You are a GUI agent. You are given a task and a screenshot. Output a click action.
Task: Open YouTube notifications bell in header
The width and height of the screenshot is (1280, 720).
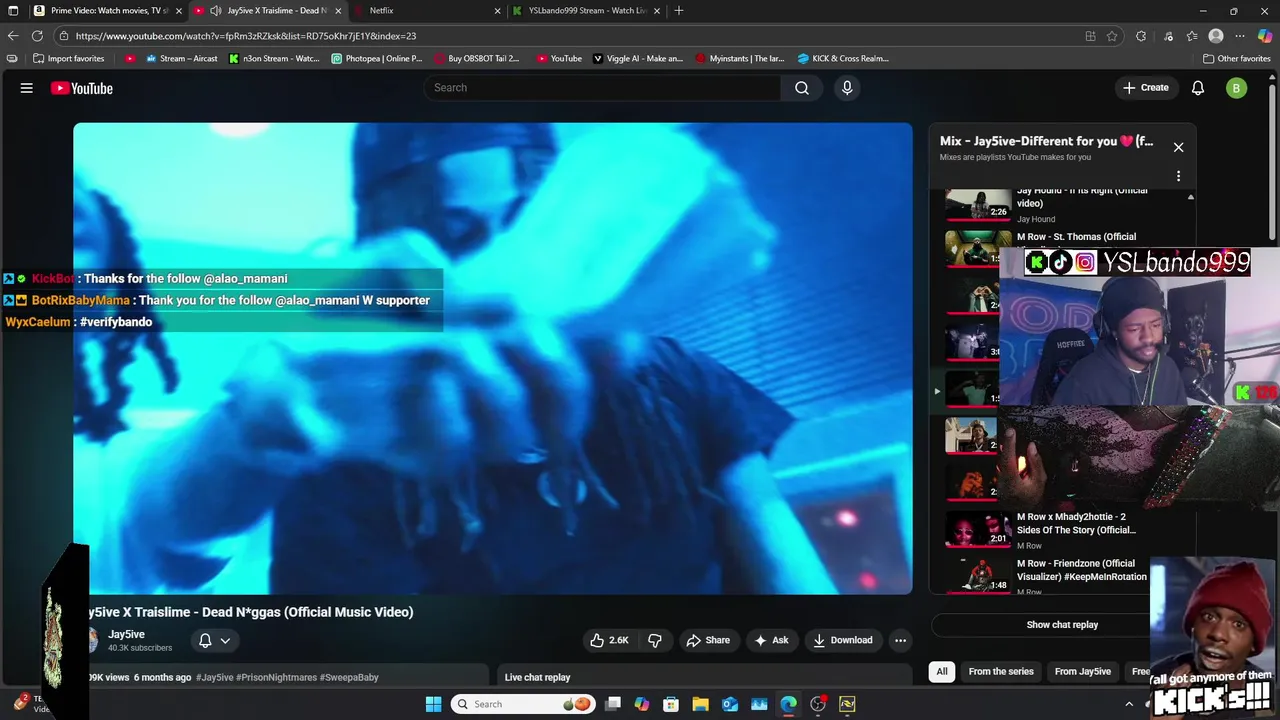1198,88
